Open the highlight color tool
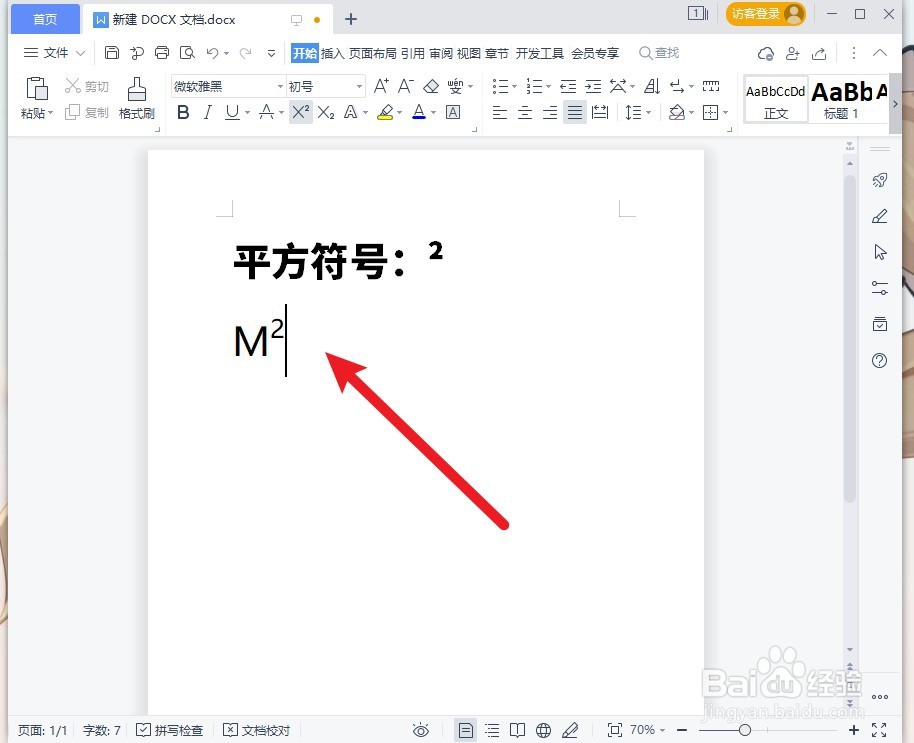914x743 pixels. tap(386, 112)
